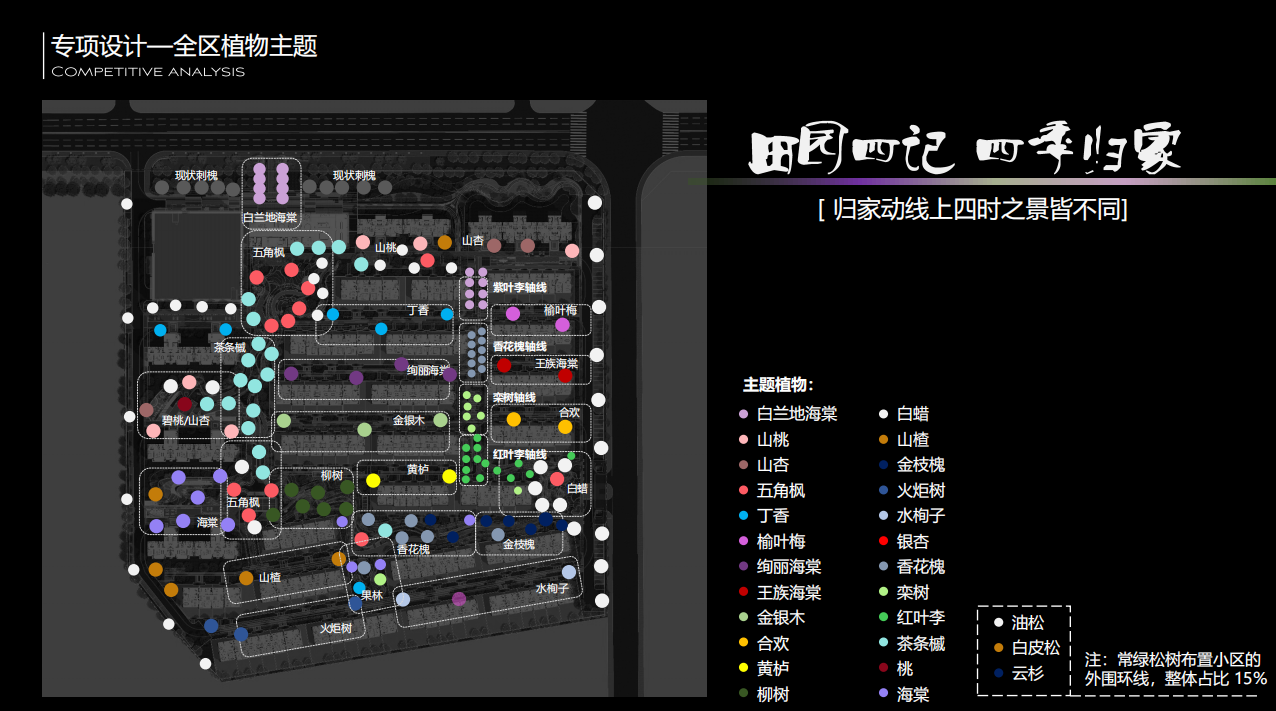This screenshot has height=711, width=1276.
Task: Click the 紫叶李轴线 label on the map
Action: (519, 288)
